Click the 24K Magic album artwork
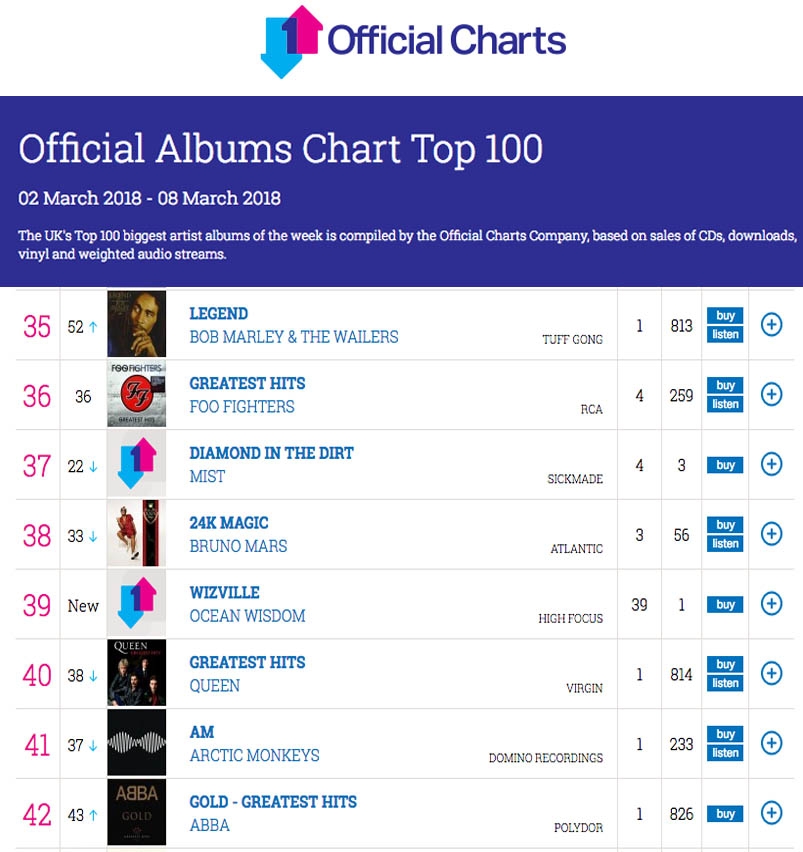 pos(136,534)
